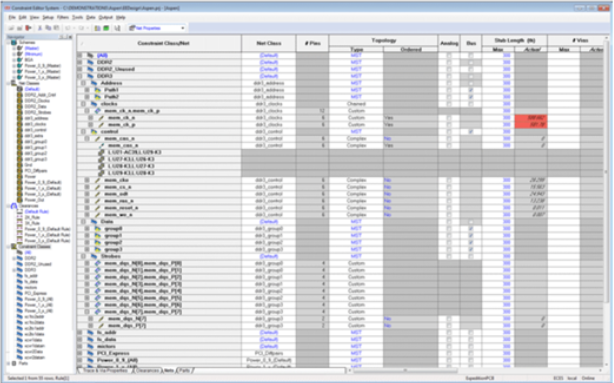Click the Paste icon in the toolbar

tap(57, 28)
